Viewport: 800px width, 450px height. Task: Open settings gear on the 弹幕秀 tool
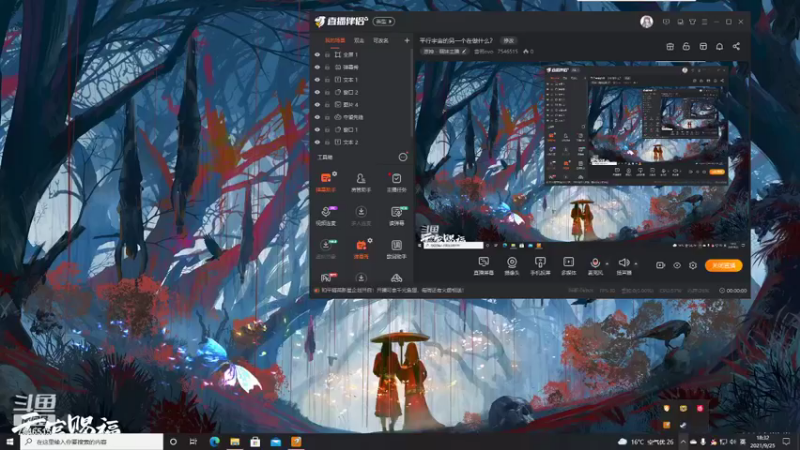tap(370, 241)
